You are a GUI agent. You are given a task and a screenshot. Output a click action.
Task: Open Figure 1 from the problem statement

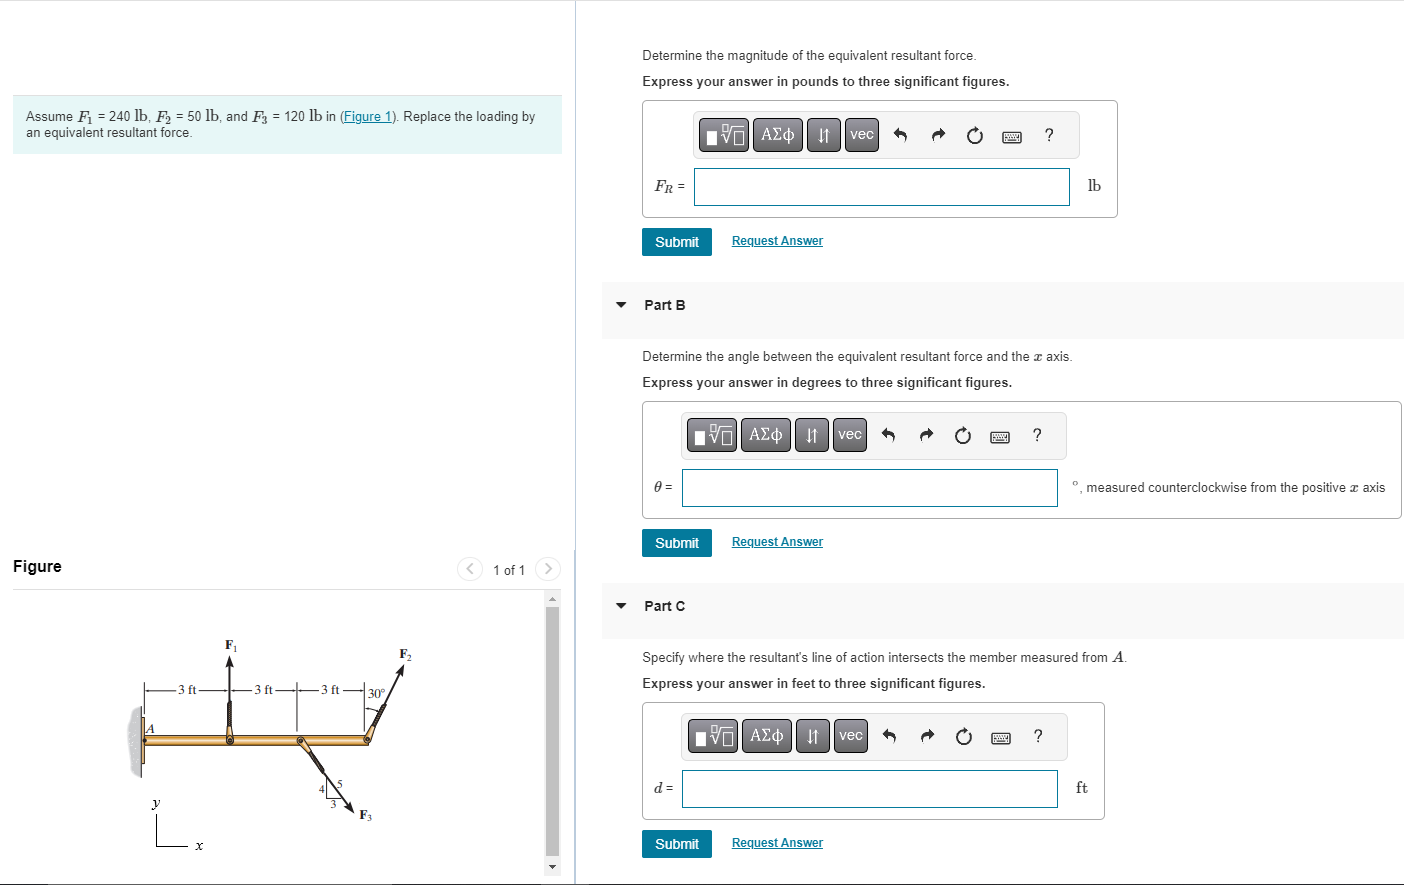click(x=368, y=116)
